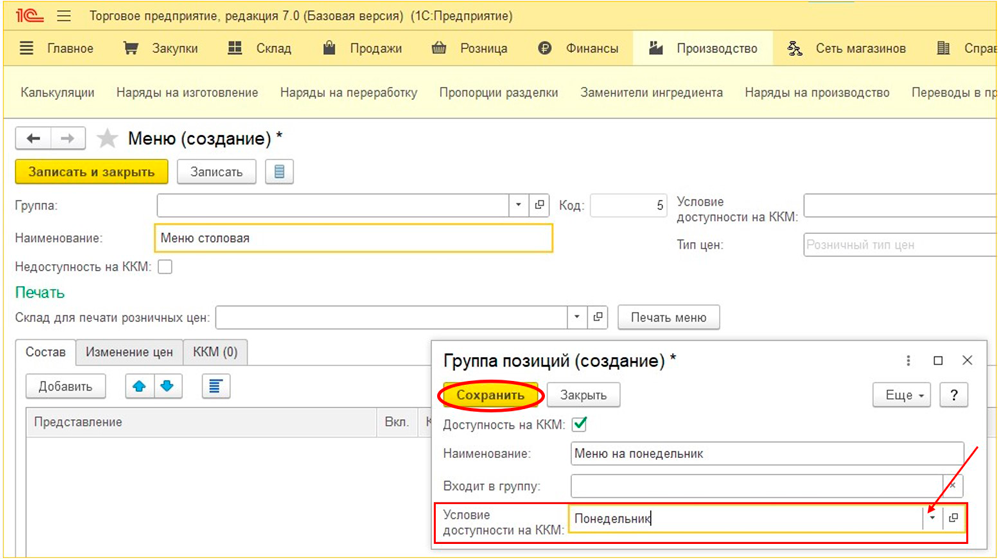The image size is (1000, 559).
Task: Open the hamburger main menu in title bar
Action: pos(64,17)
